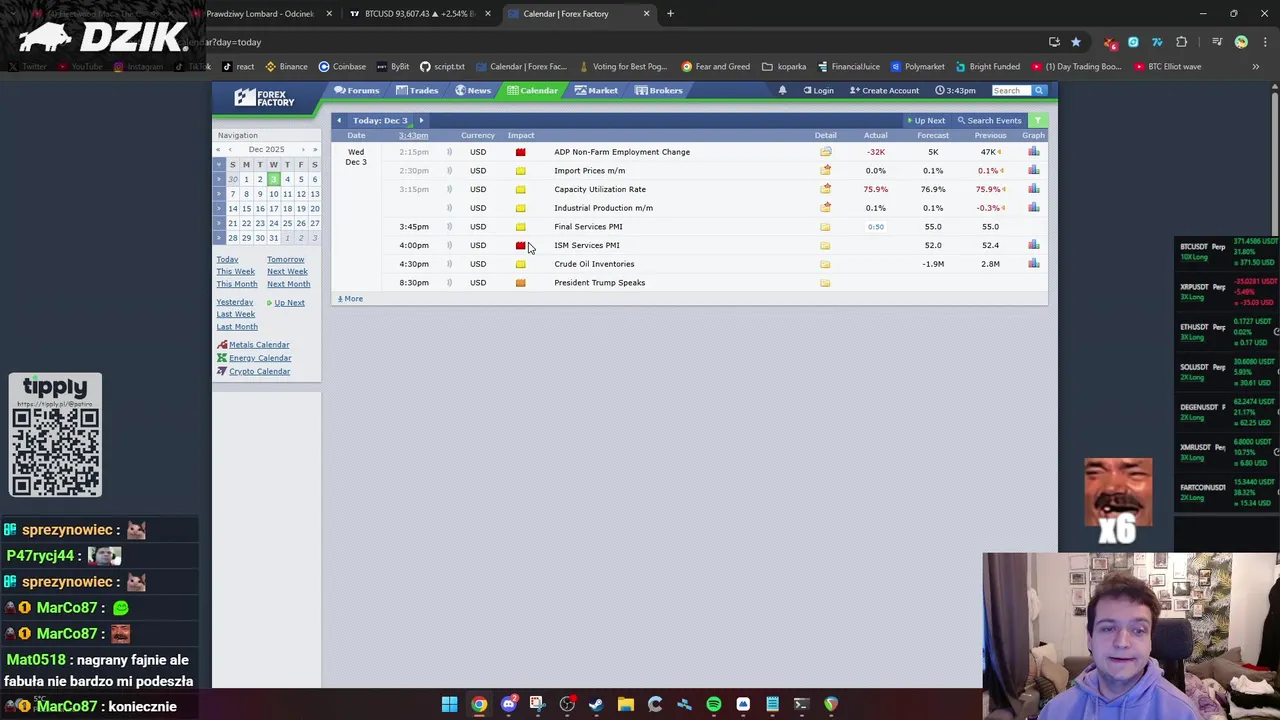Toggle alert for ADP Non-Farm event row

point(449,152)
